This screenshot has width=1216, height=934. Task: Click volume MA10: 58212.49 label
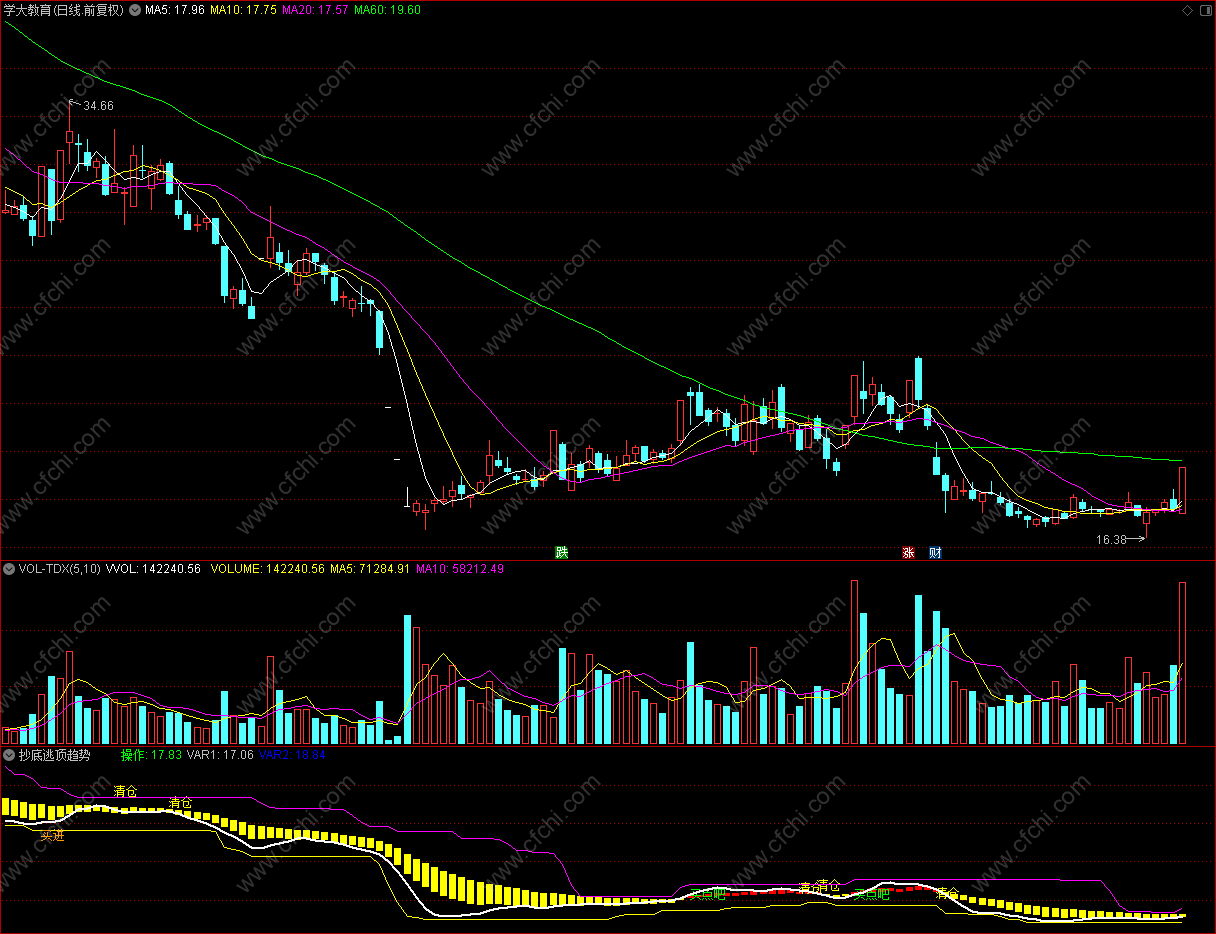(x=460, y=568)
